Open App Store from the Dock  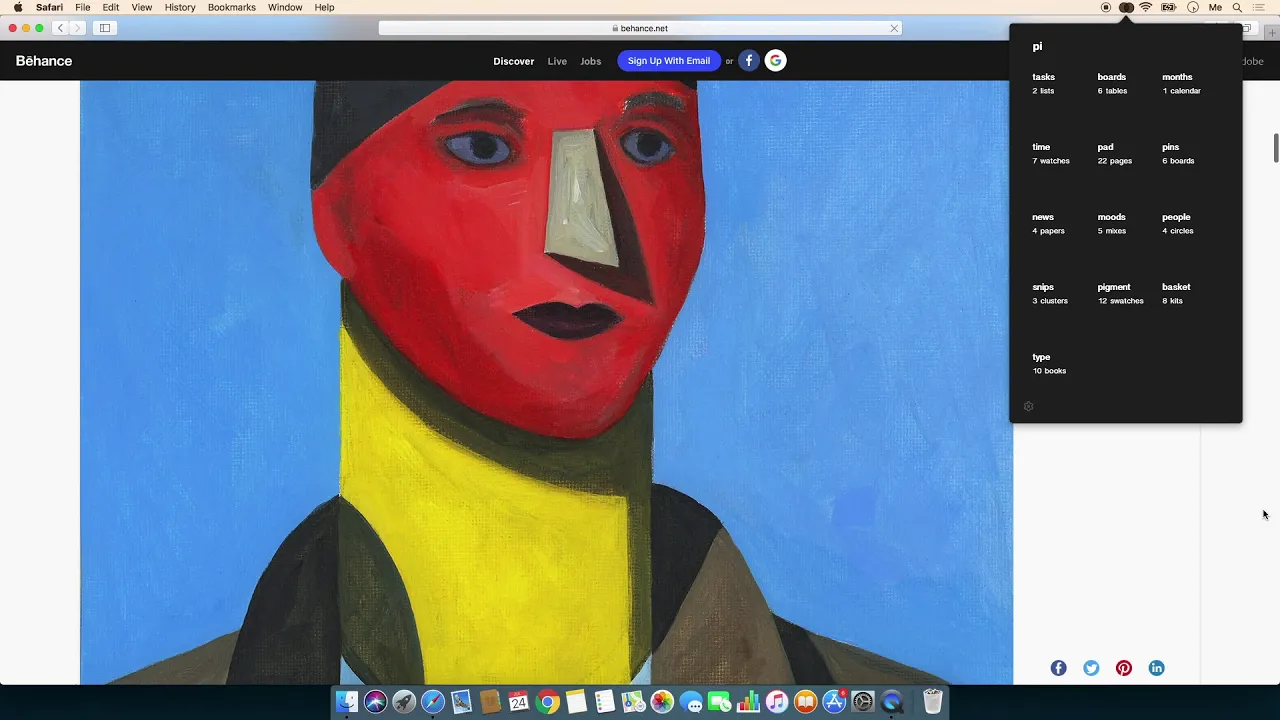click(834, 702)
